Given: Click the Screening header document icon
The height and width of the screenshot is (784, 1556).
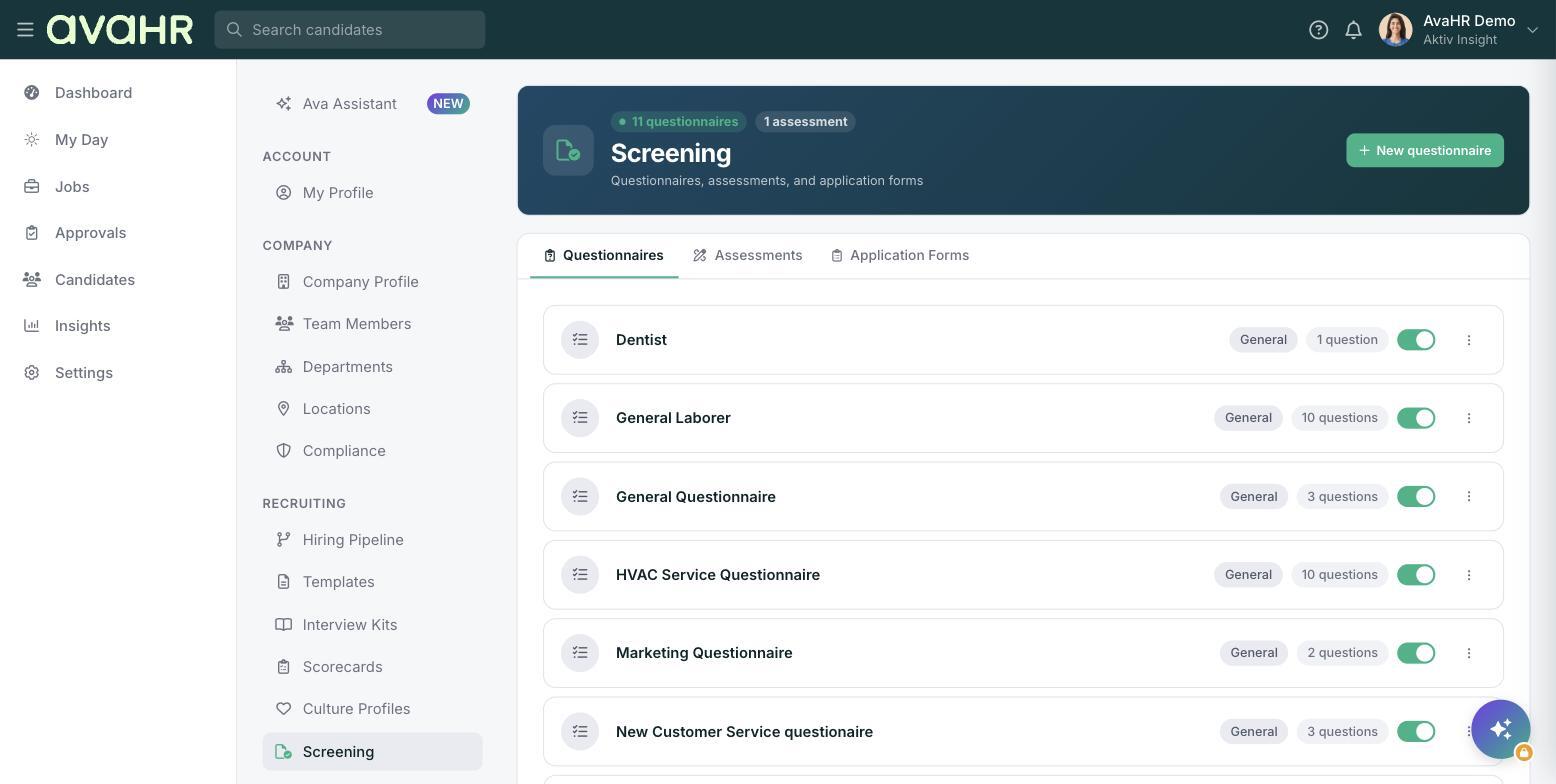Looking at the screenshot, I should [x=568, y=150].
